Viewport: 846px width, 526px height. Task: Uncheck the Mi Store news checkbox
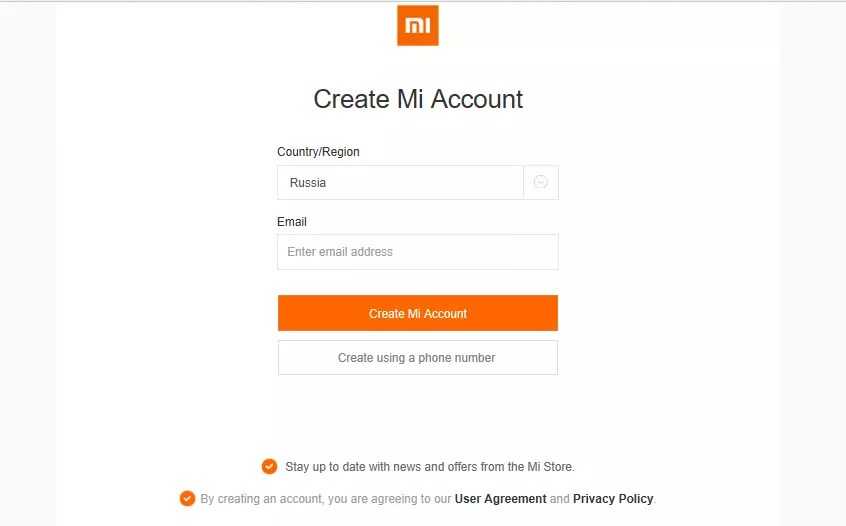[269, 466]
